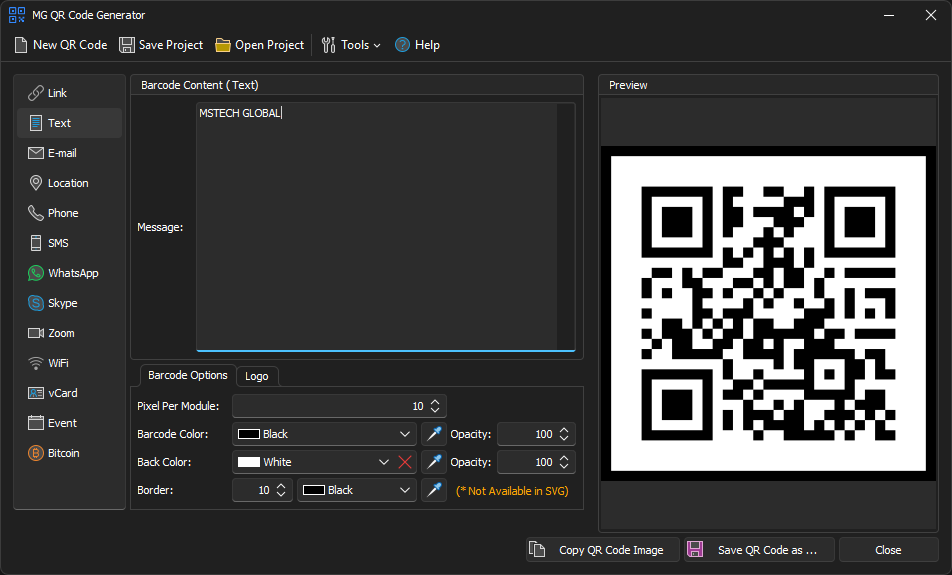The image size is (952, 575).
Task: Close the window using title bar X
Action: [931, 15]
